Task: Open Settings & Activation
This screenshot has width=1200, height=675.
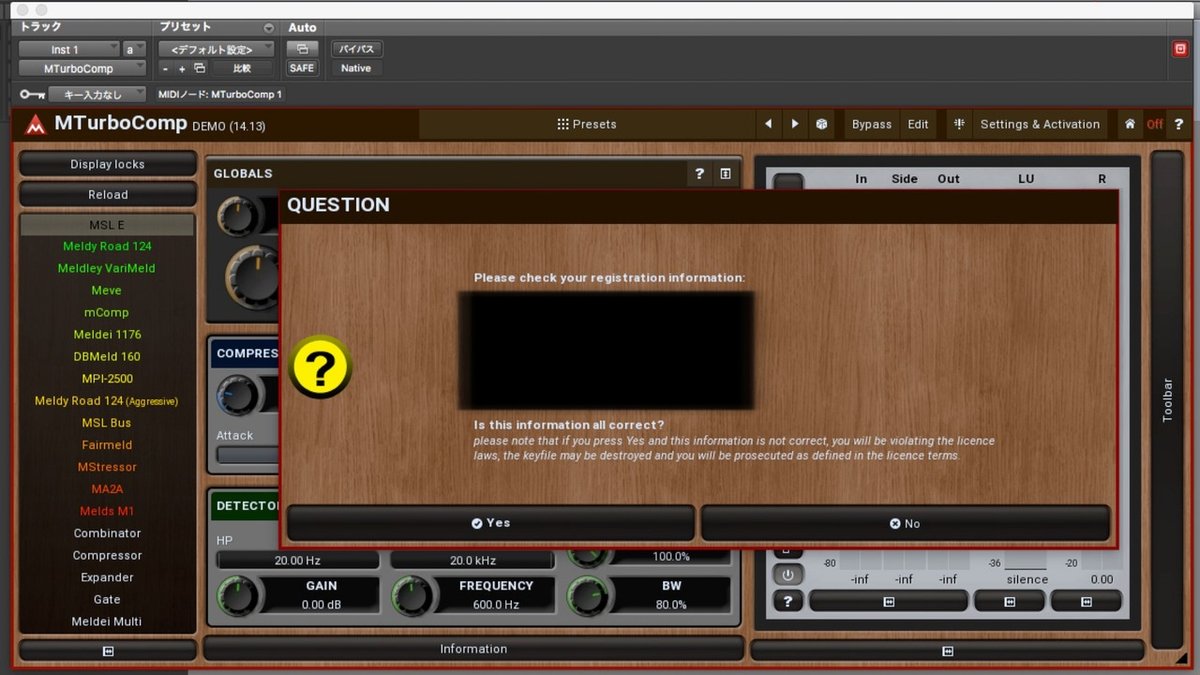Action: click(1040, 124)
